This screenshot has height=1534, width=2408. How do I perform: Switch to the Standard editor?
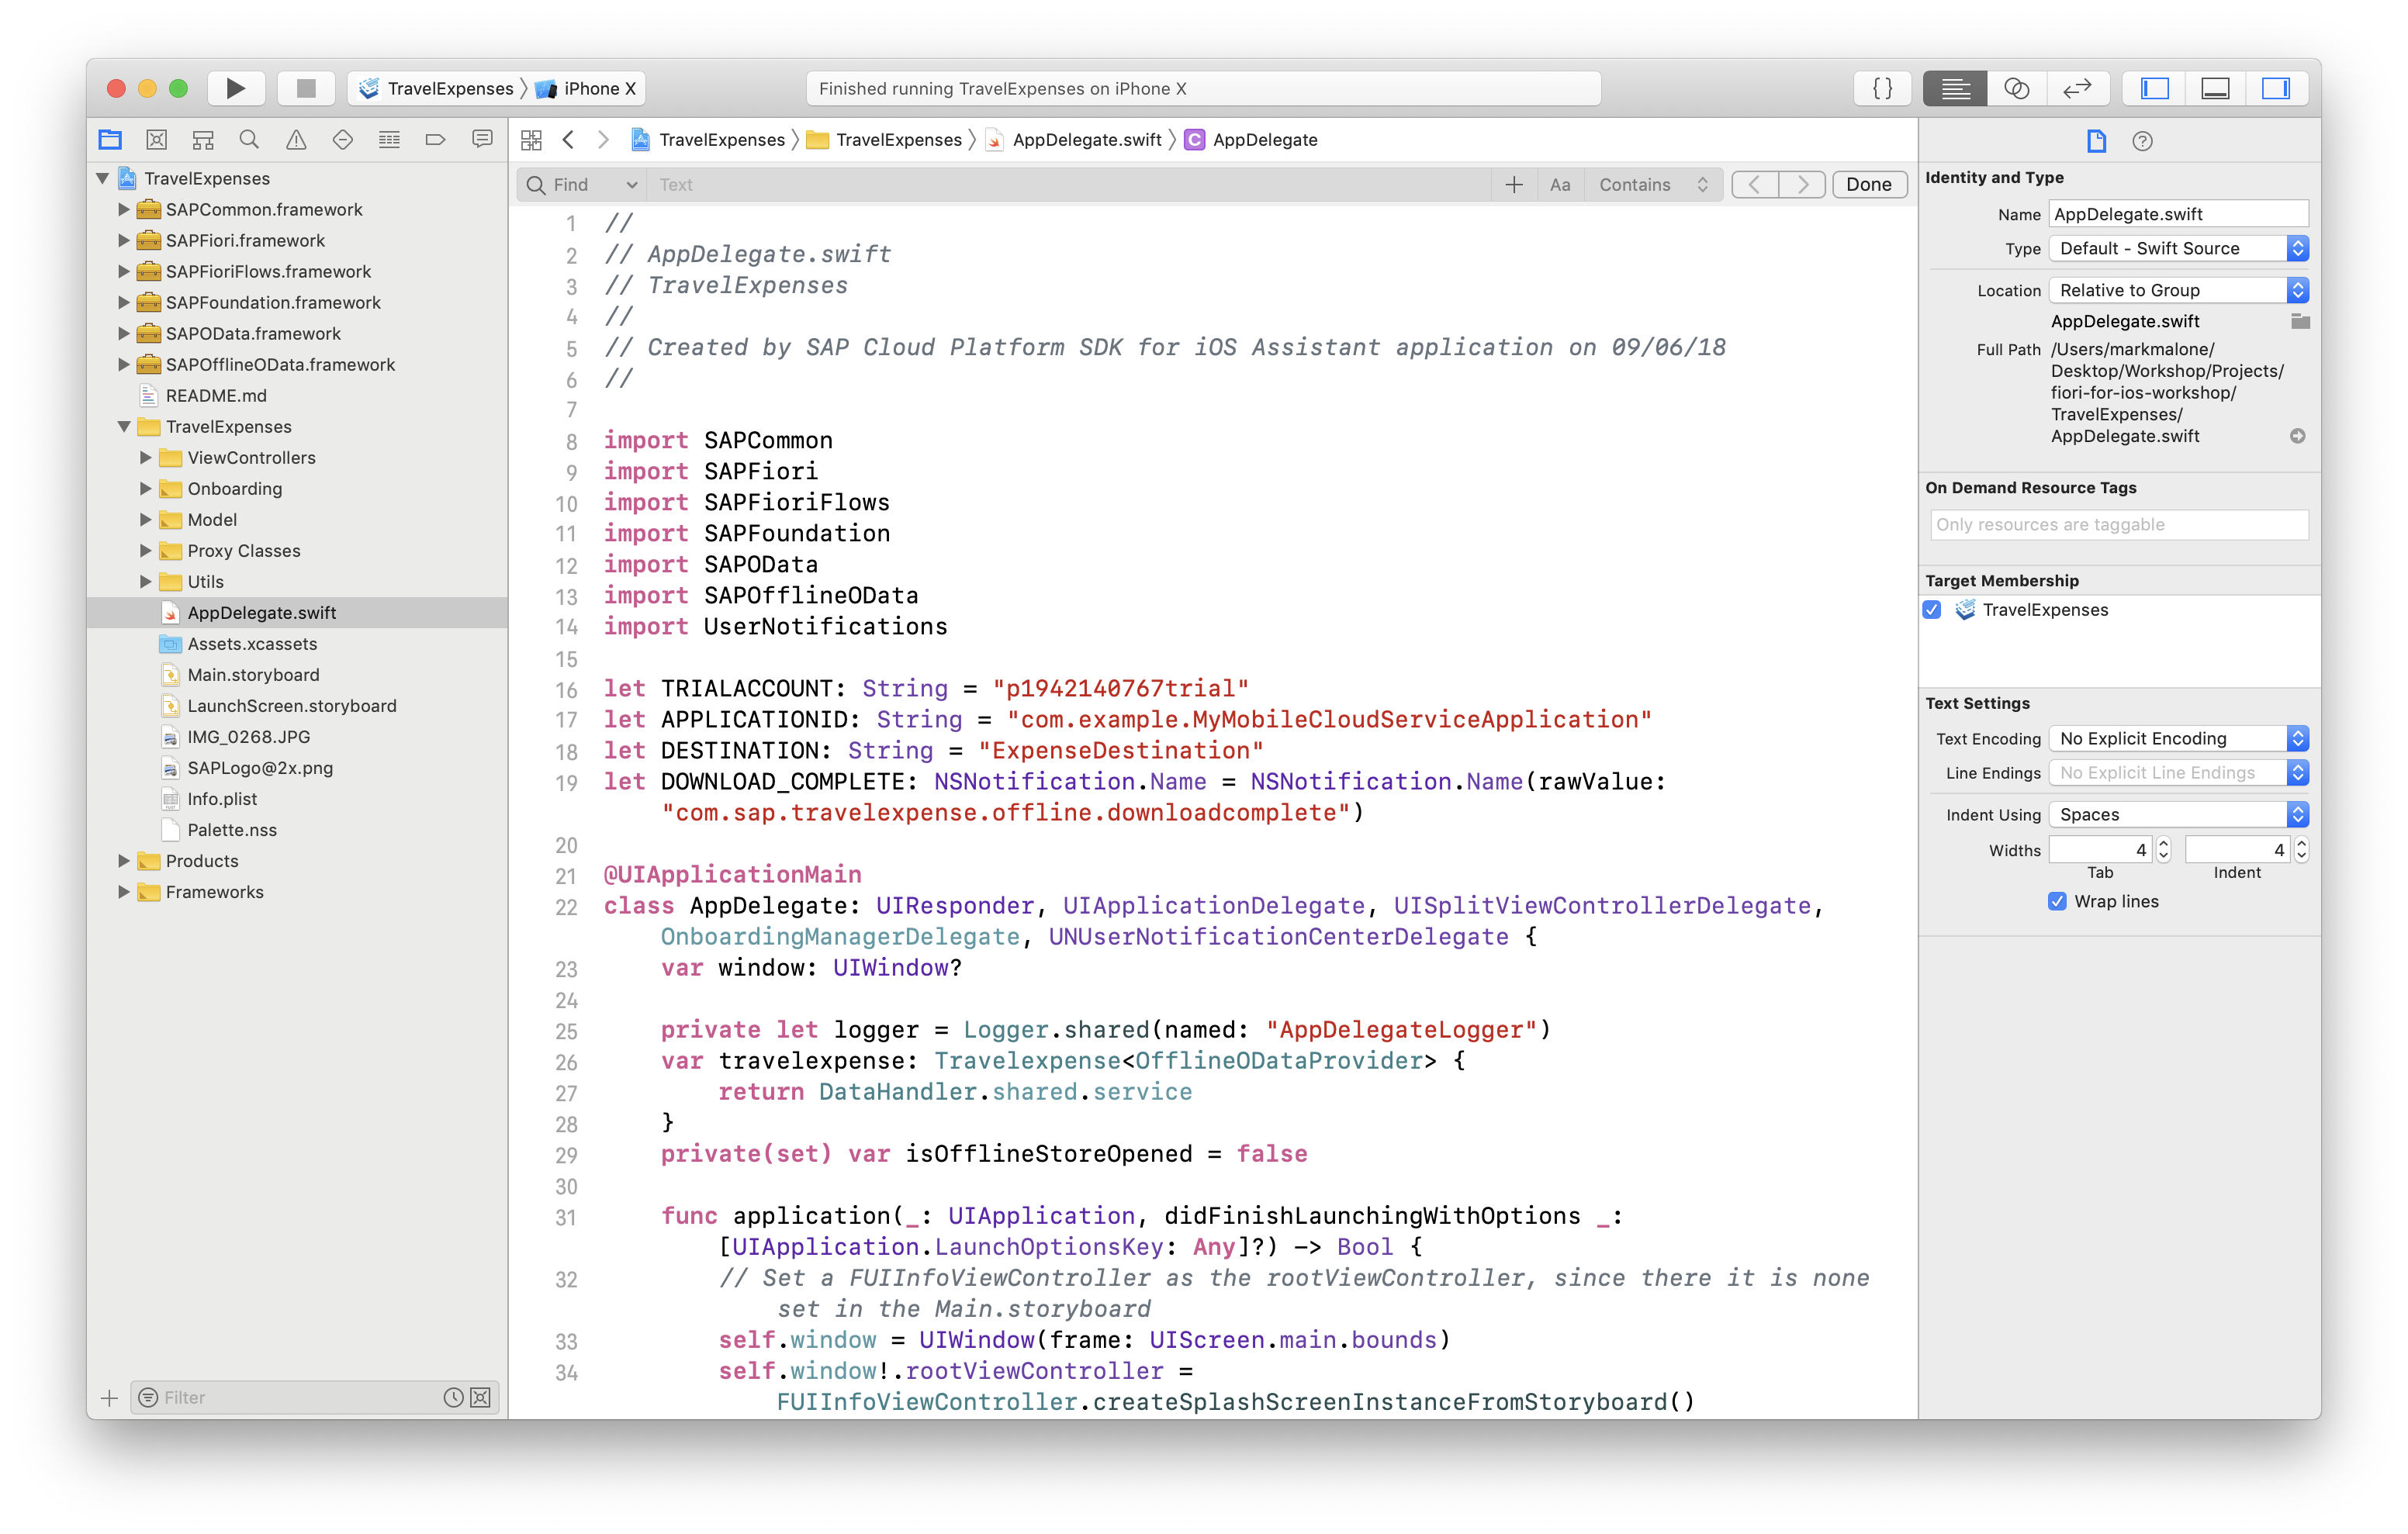tap(1955, 88)
